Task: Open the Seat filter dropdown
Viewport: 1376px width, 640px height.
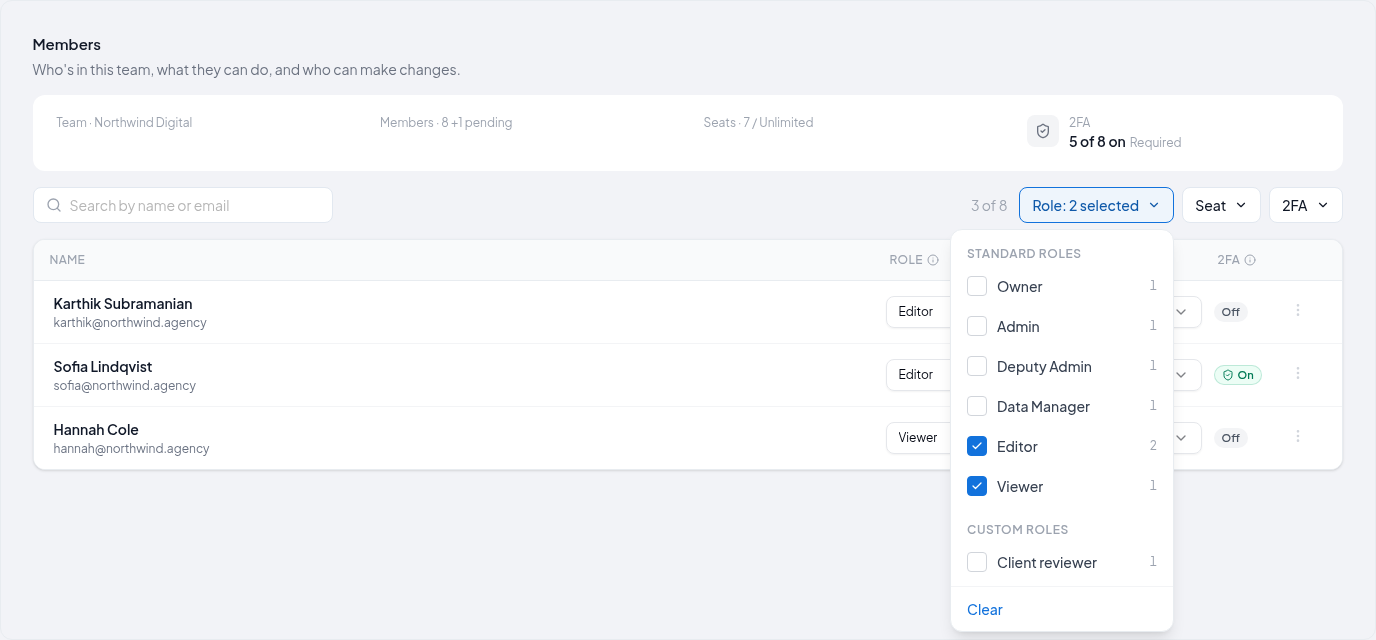Action: click(x=1221, y=205)
